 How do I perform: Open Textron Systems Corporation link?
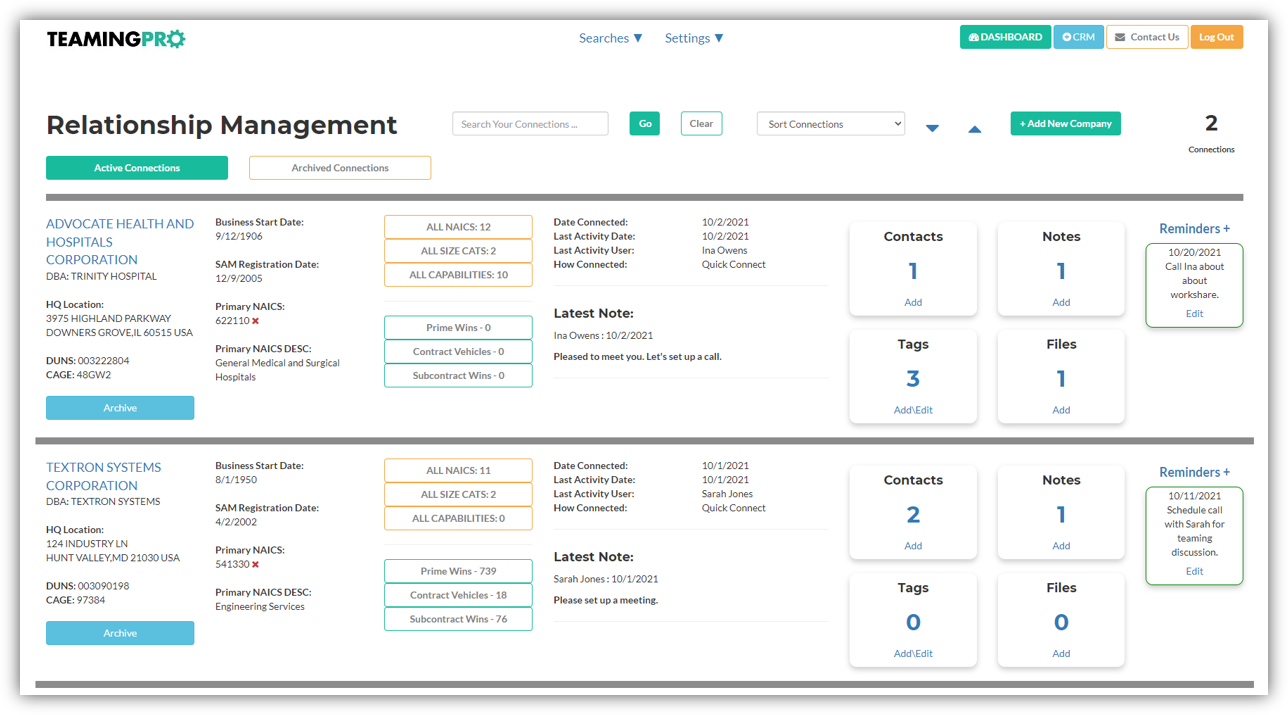[104, 476]
